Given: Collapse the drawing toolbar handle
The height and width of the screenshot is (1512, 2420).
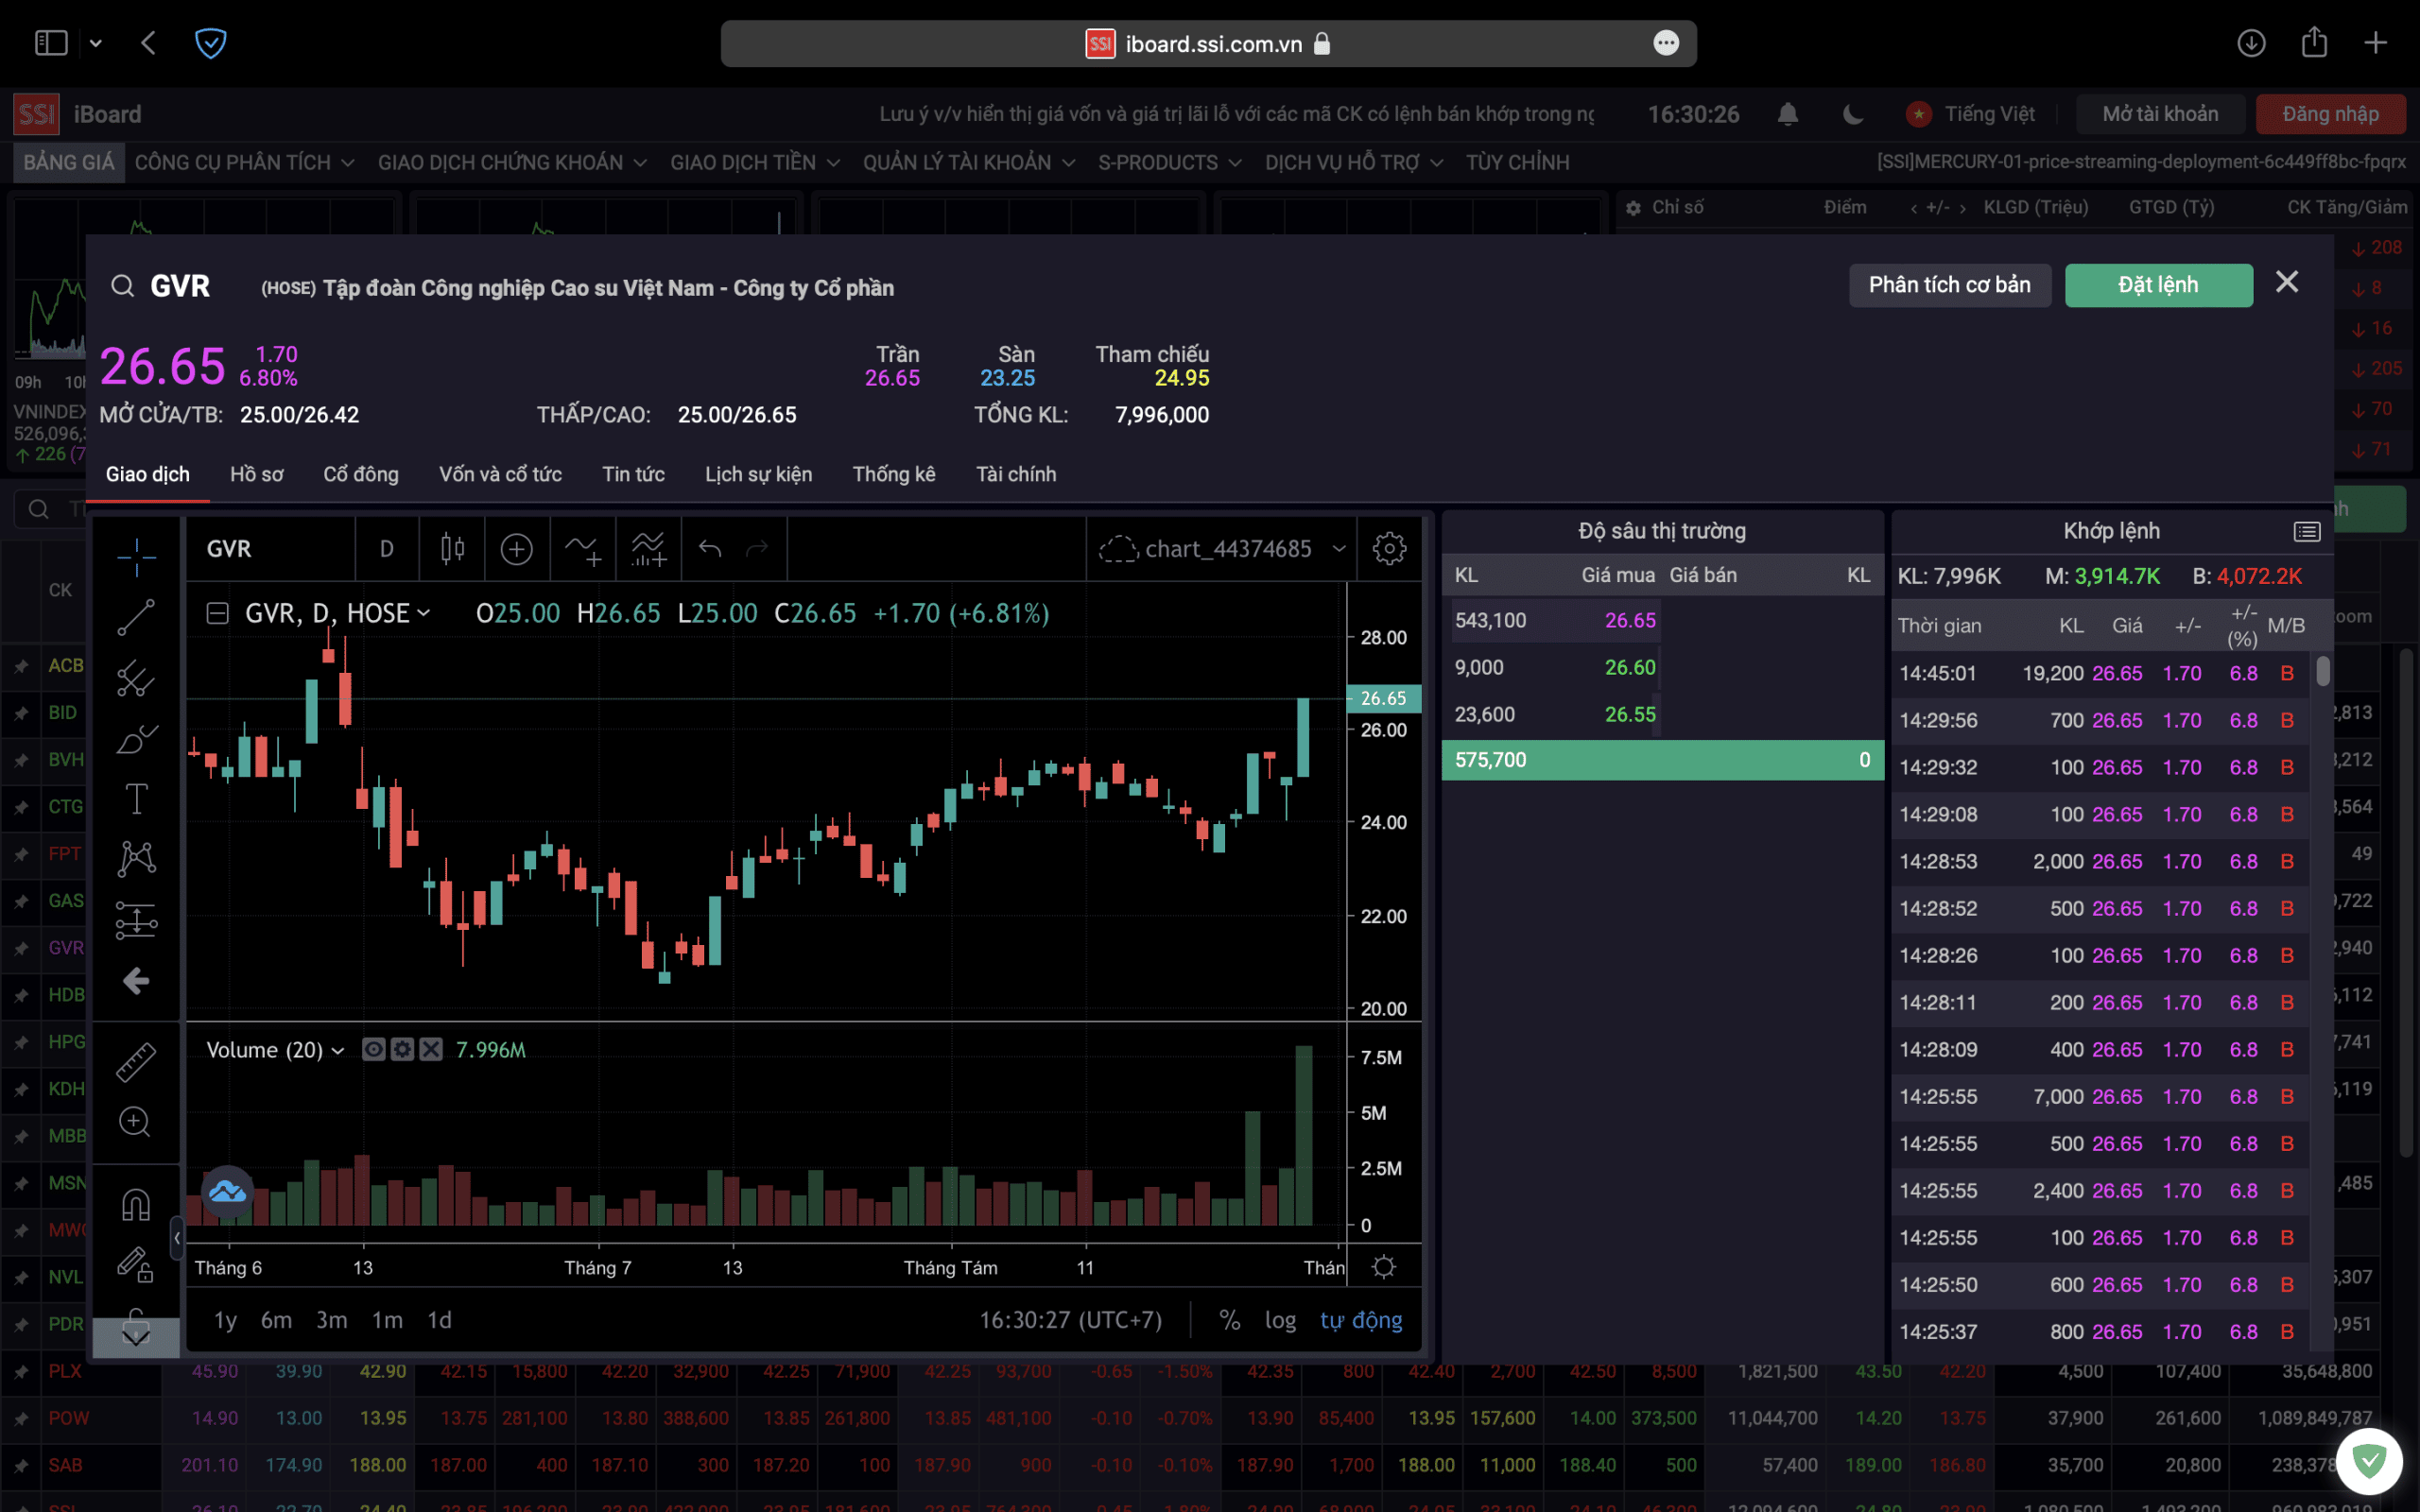Looking at the screenshot, I should tap(176, 1238).
